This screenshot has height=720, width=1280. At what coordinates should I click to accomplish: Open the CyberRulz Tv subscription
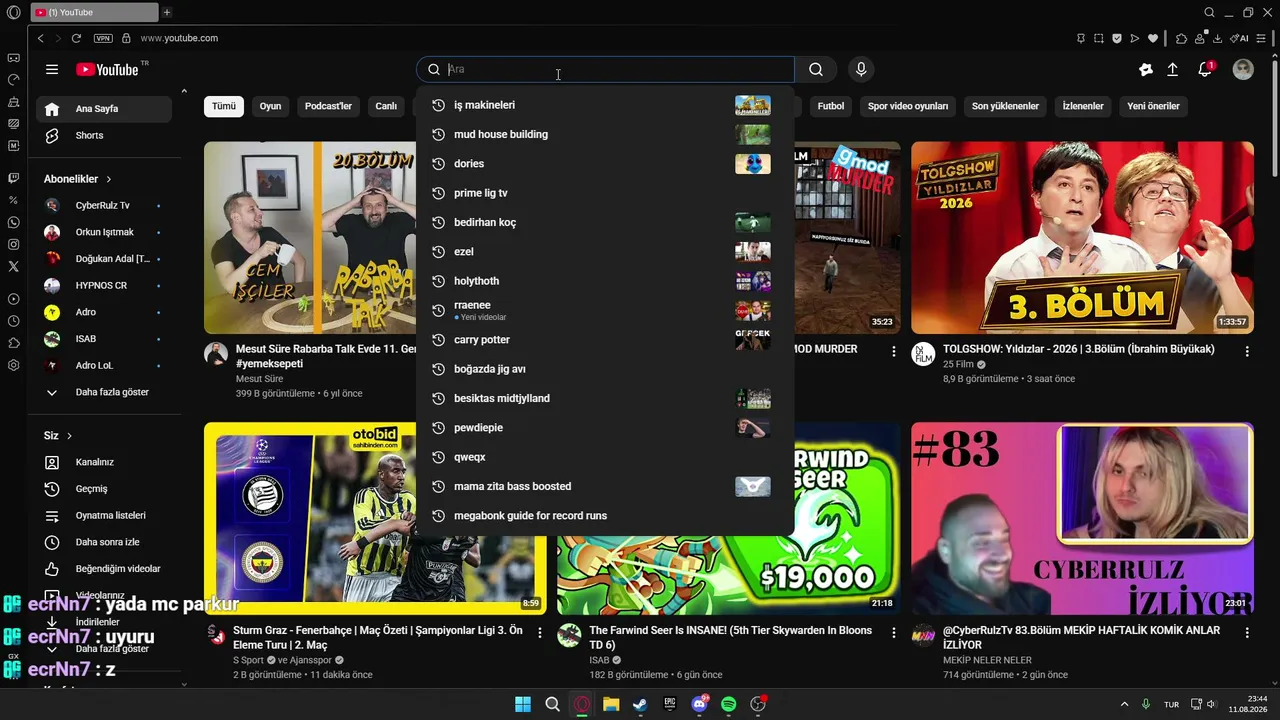tap(104, 205)
